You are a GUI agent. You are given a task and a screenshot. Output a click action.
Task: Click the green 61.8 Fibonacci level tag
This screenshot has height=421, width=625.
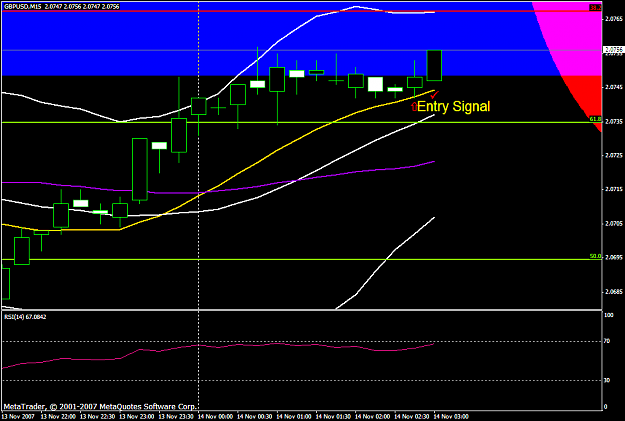point(596,119)
